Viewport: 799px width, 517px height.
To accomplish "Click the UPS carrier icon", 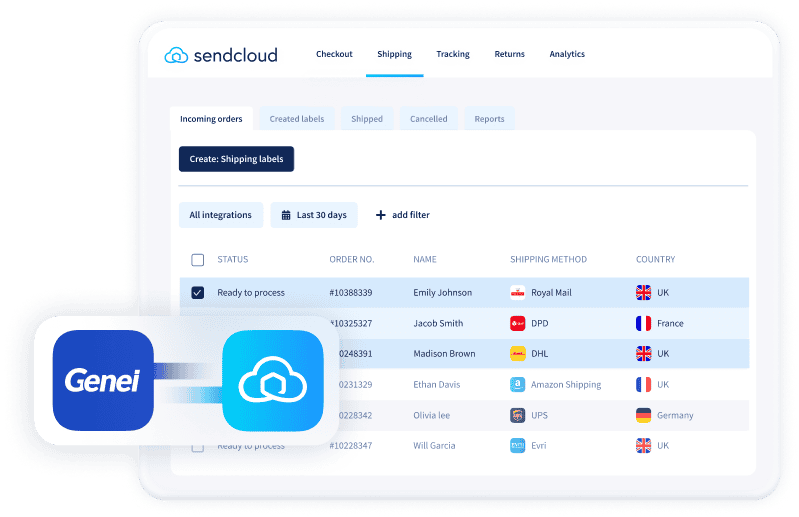I will point(517,415).
